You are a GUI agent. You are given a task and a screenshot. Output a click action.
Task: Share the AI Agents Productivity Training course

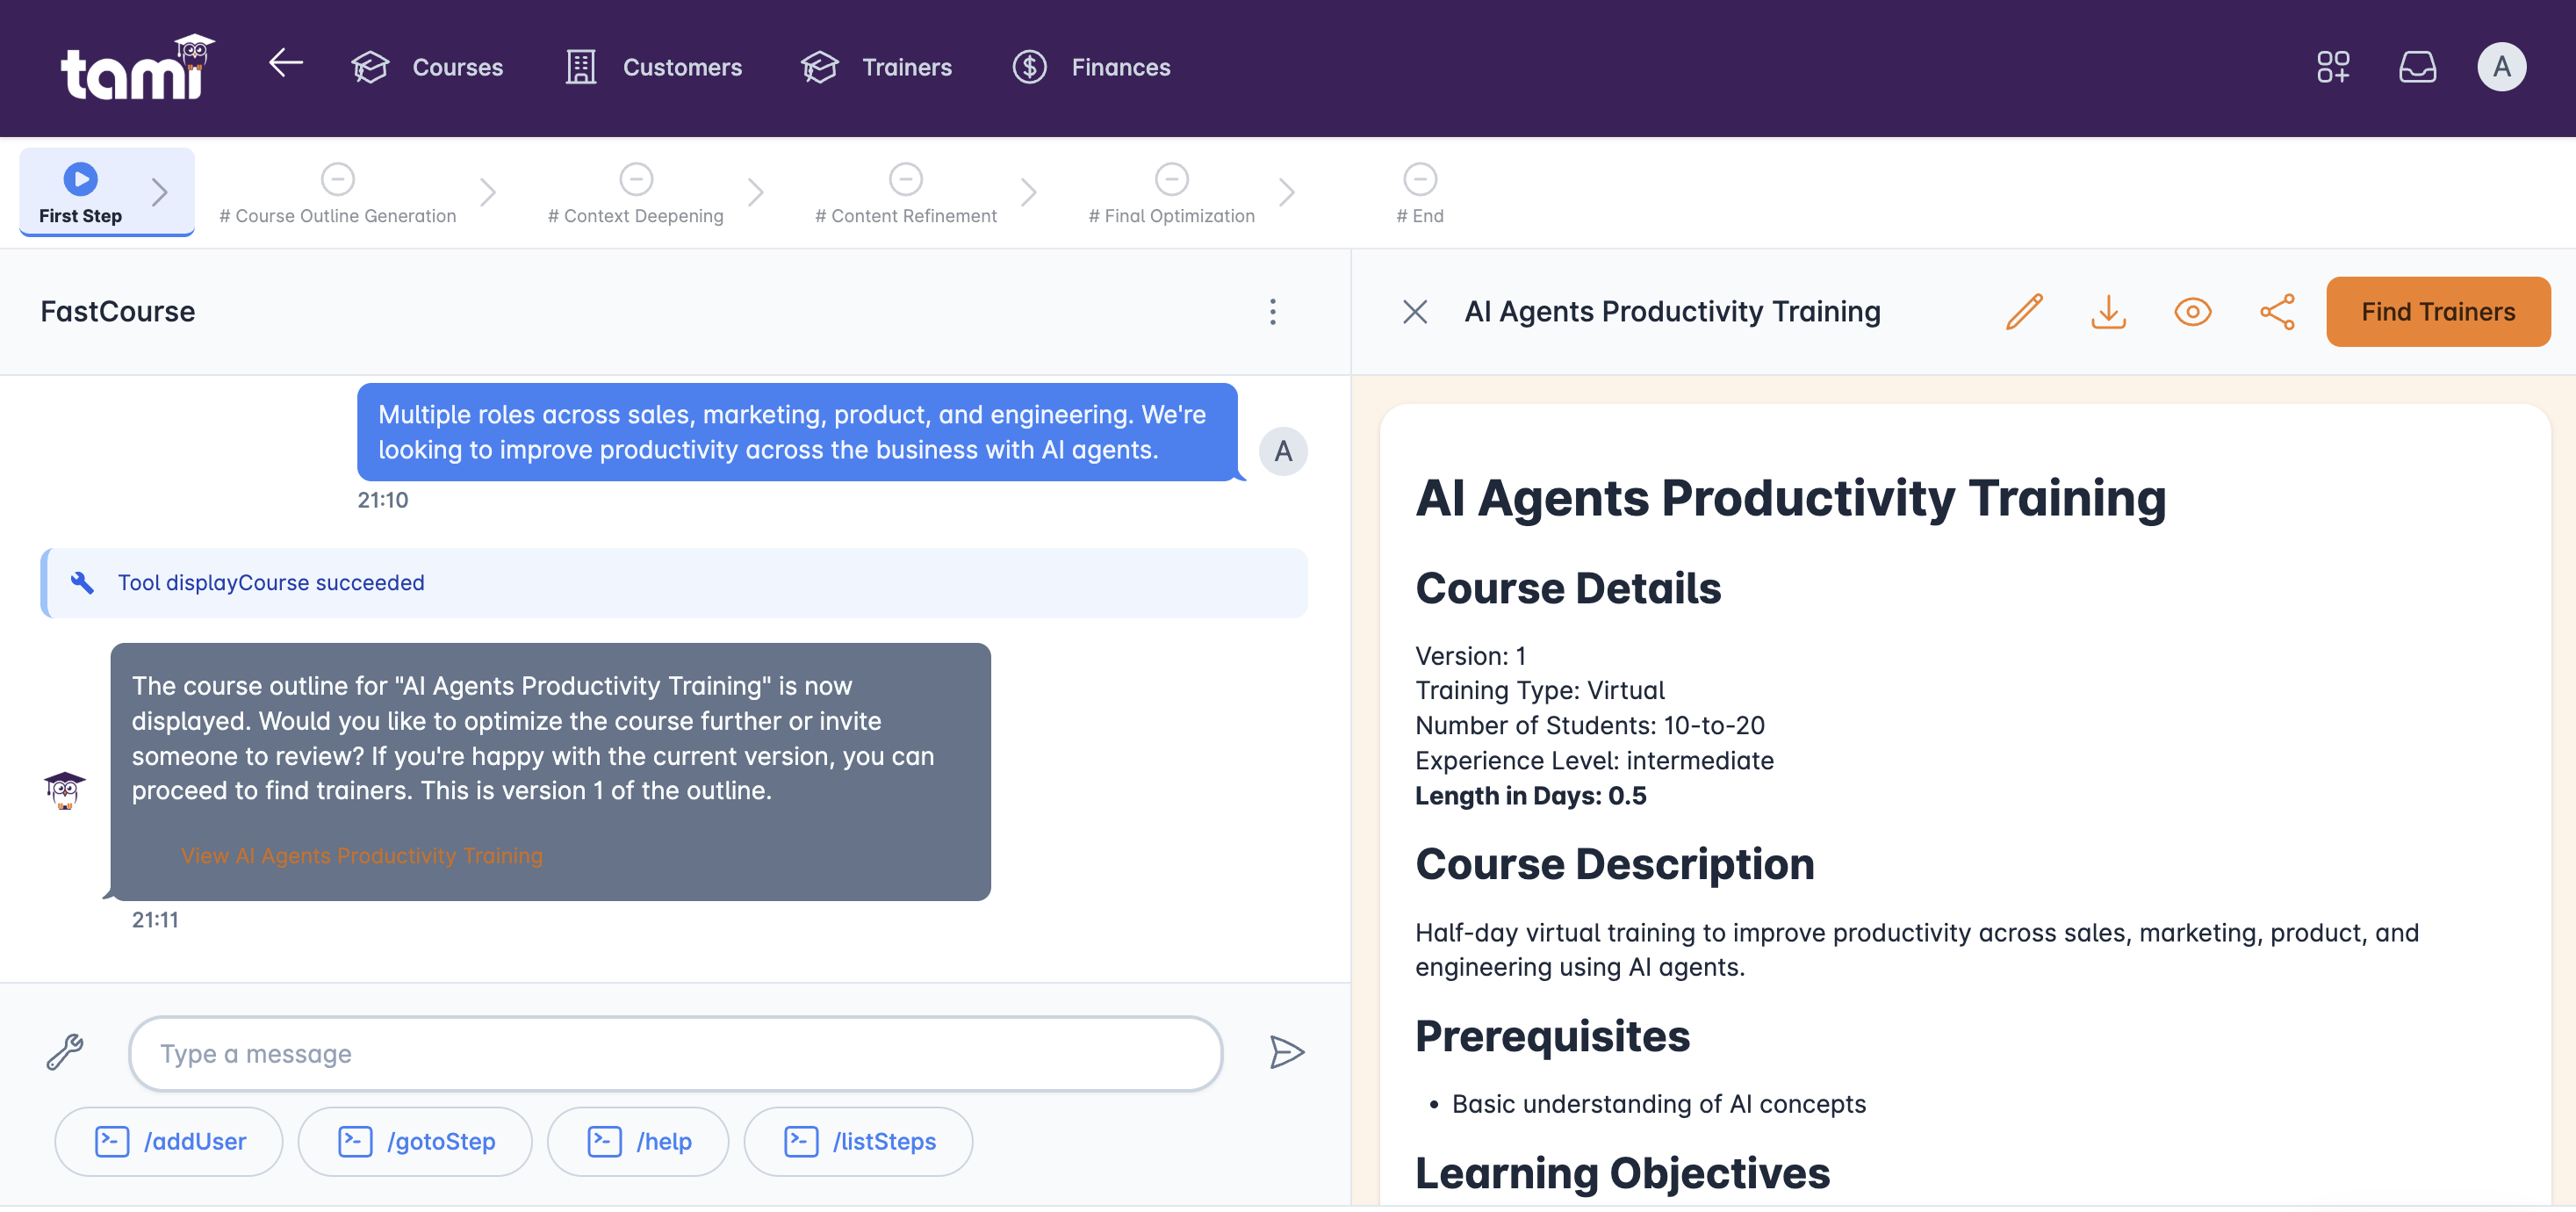point(2278,311)
